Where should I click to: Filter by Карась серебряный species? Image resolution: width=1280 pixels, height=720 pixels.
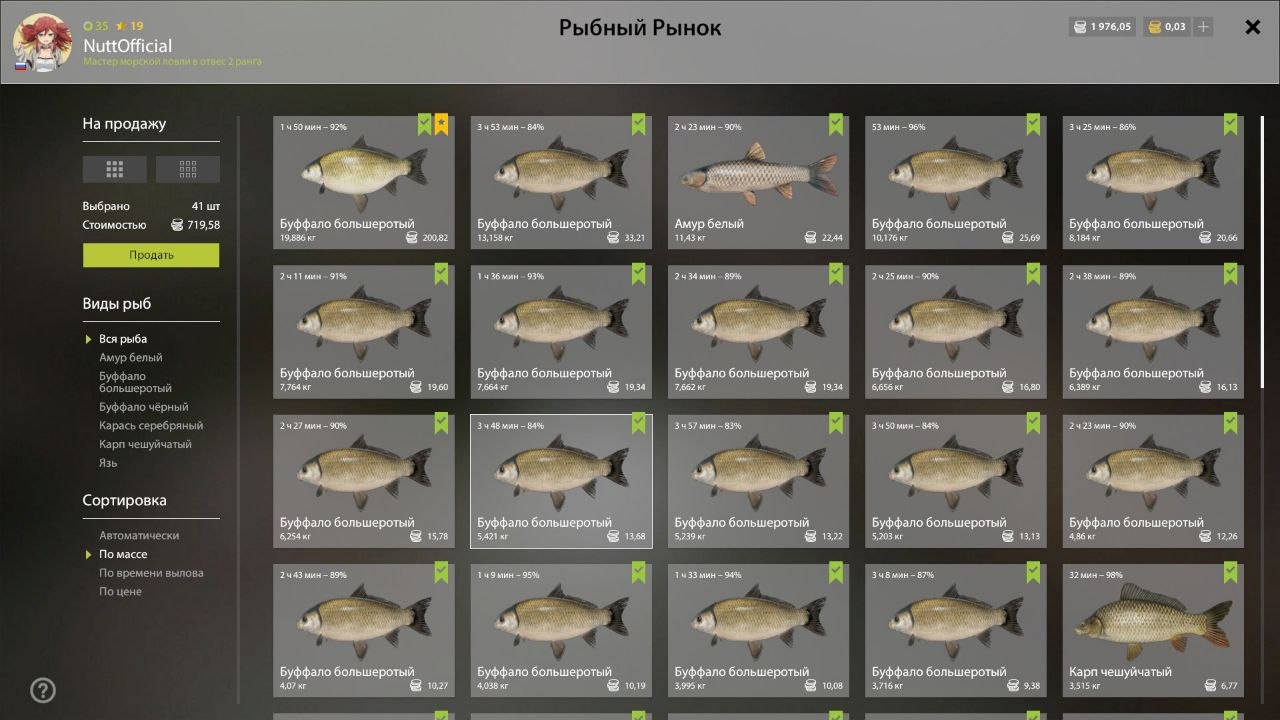coord(151,425)
